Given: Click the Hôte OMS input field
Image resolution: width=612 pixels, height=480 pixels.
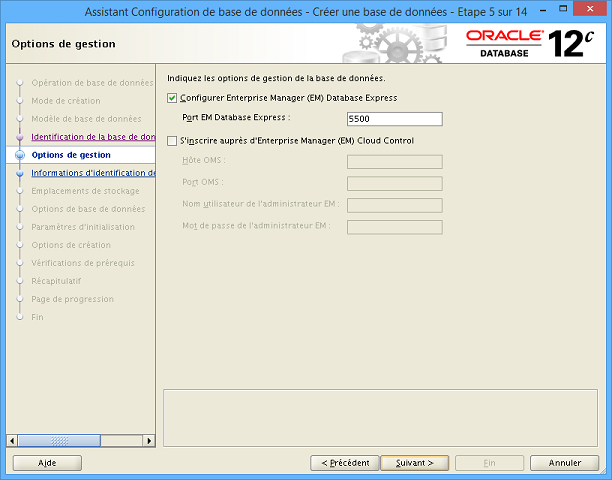Looking at the screenshot, I should 395,162.
